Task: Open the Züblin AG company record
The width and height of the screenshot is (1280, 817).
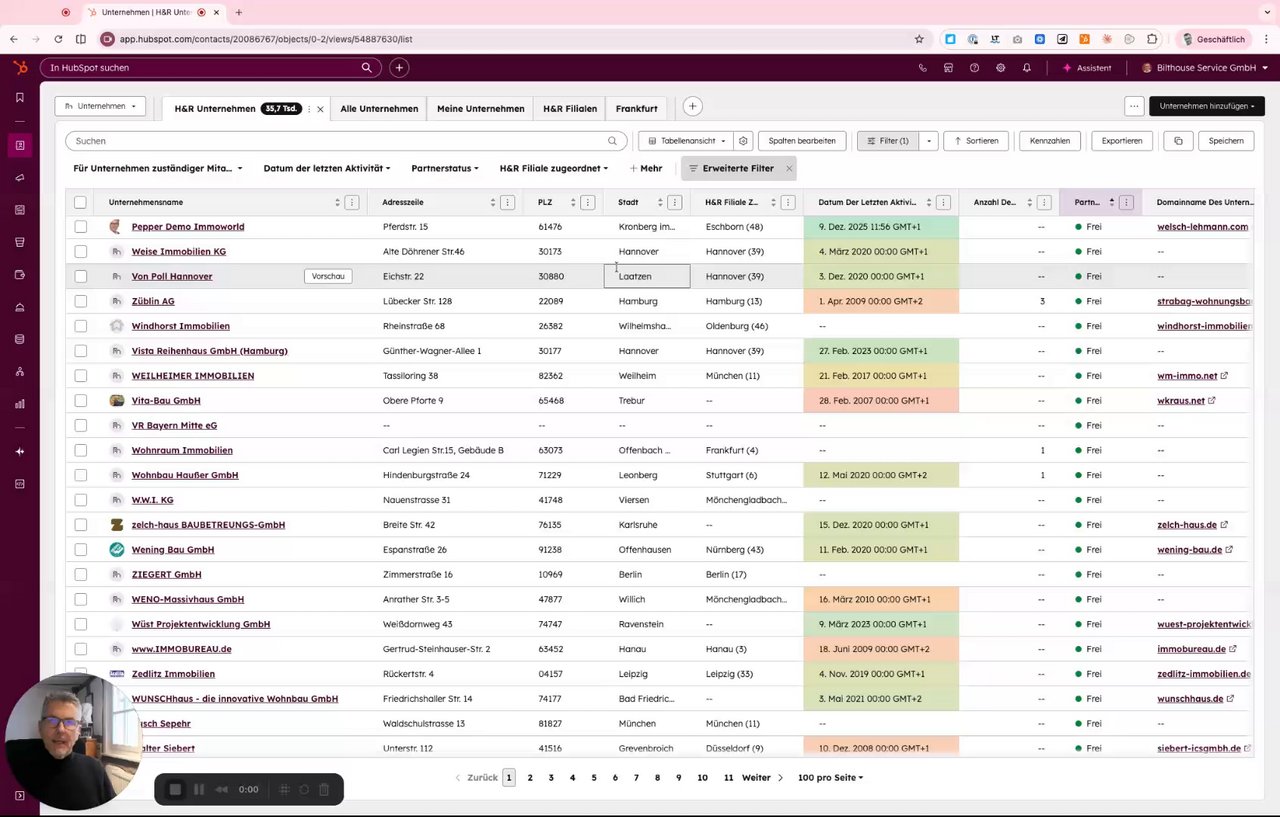Action: pyautogui.click(x=153, y=301)
